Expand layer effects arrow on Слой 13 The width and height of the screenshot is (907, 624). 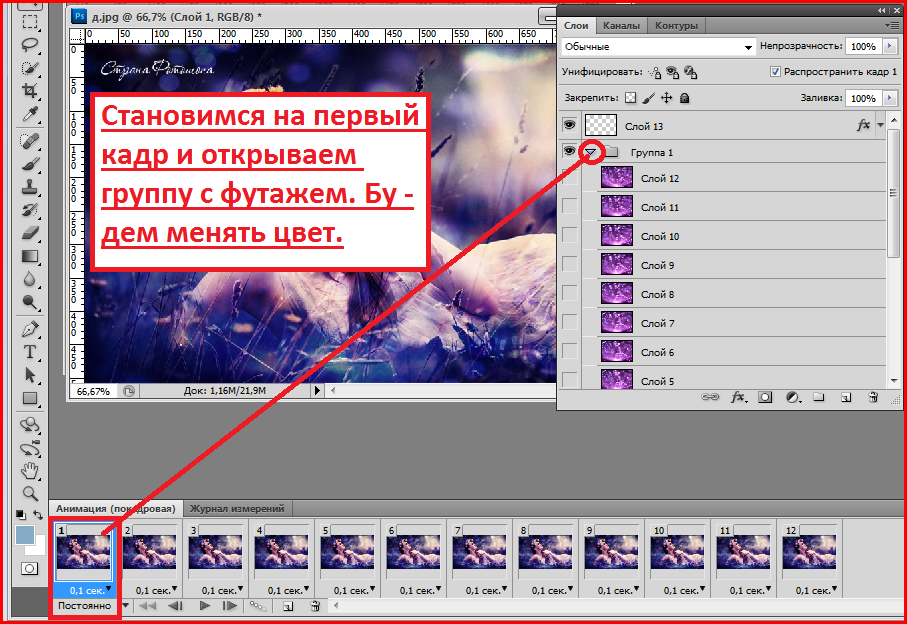880,125
